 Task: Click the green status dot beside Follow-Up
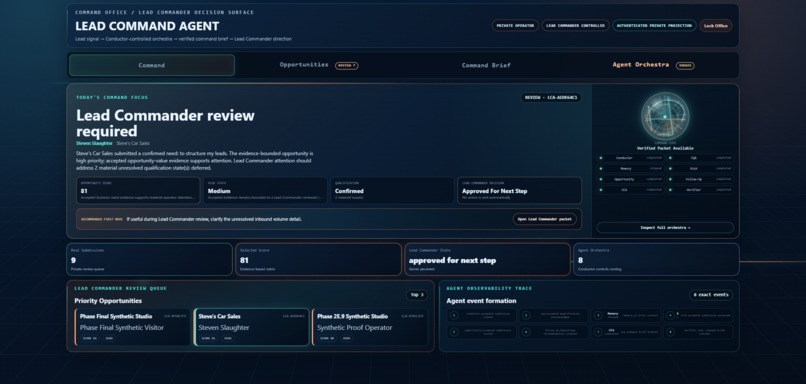670,179
